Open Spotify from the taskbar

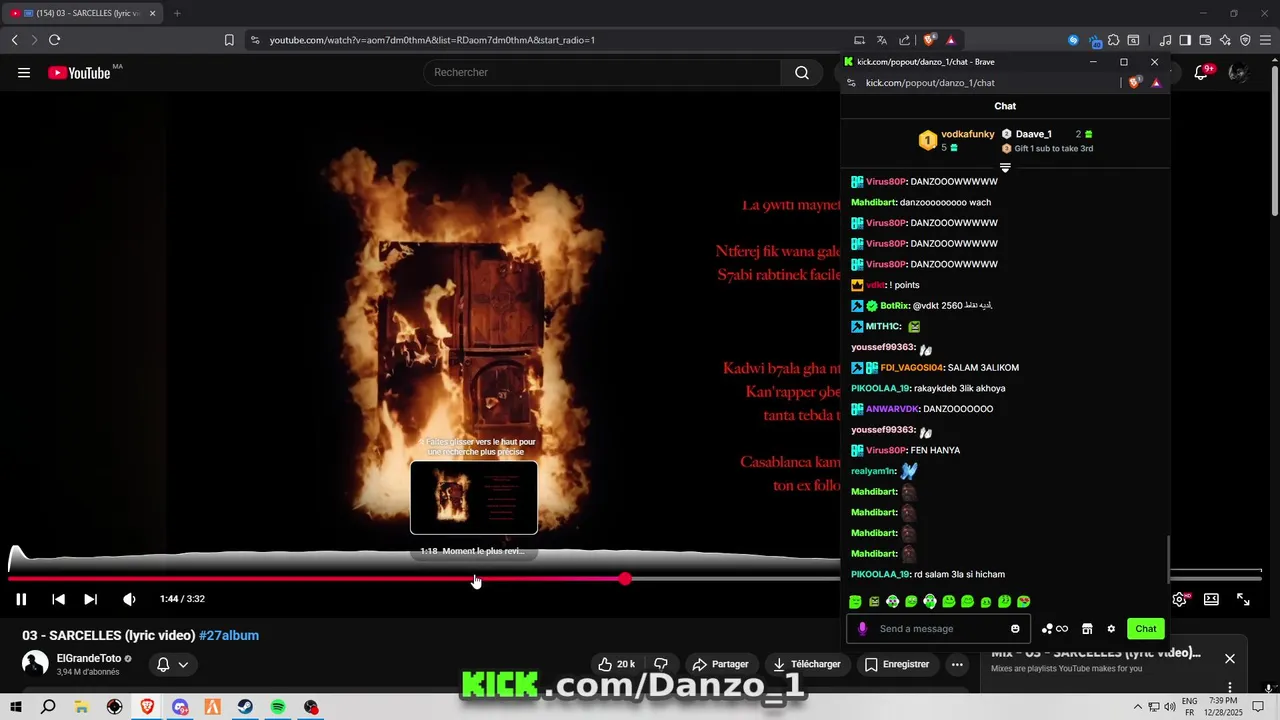pos(278,707)
